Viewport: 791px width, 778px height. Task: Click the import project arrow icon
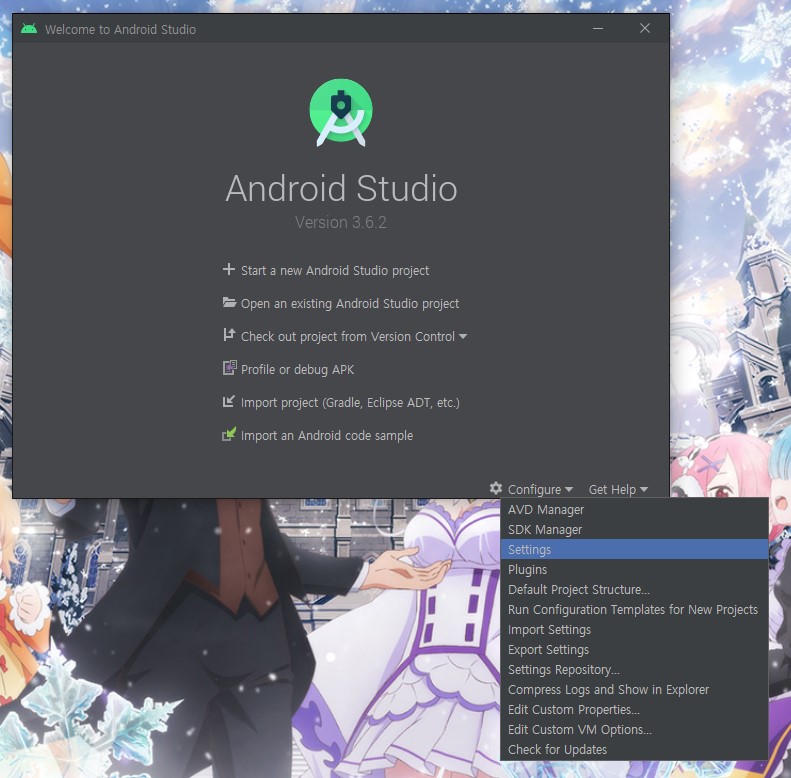(x=229, y=402)
